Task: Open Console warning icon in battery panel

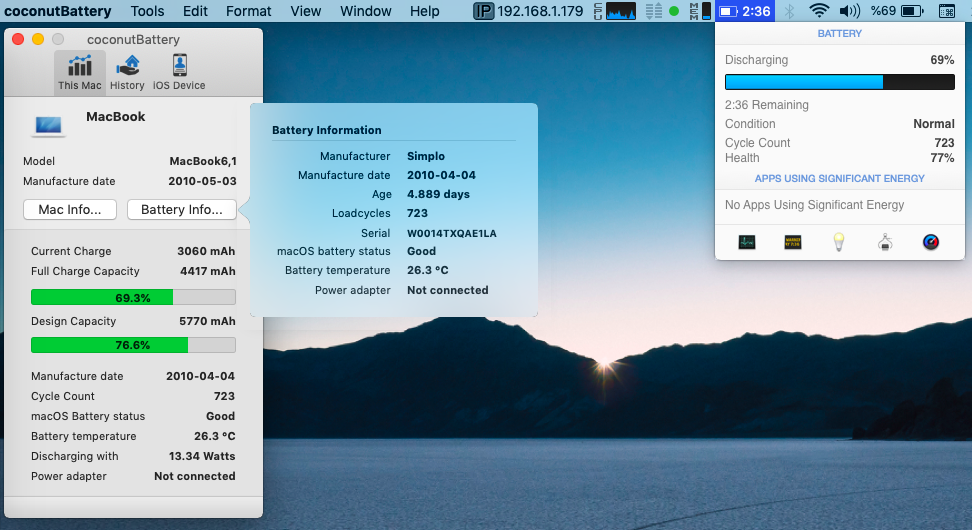Action: (x=793, y=242)
